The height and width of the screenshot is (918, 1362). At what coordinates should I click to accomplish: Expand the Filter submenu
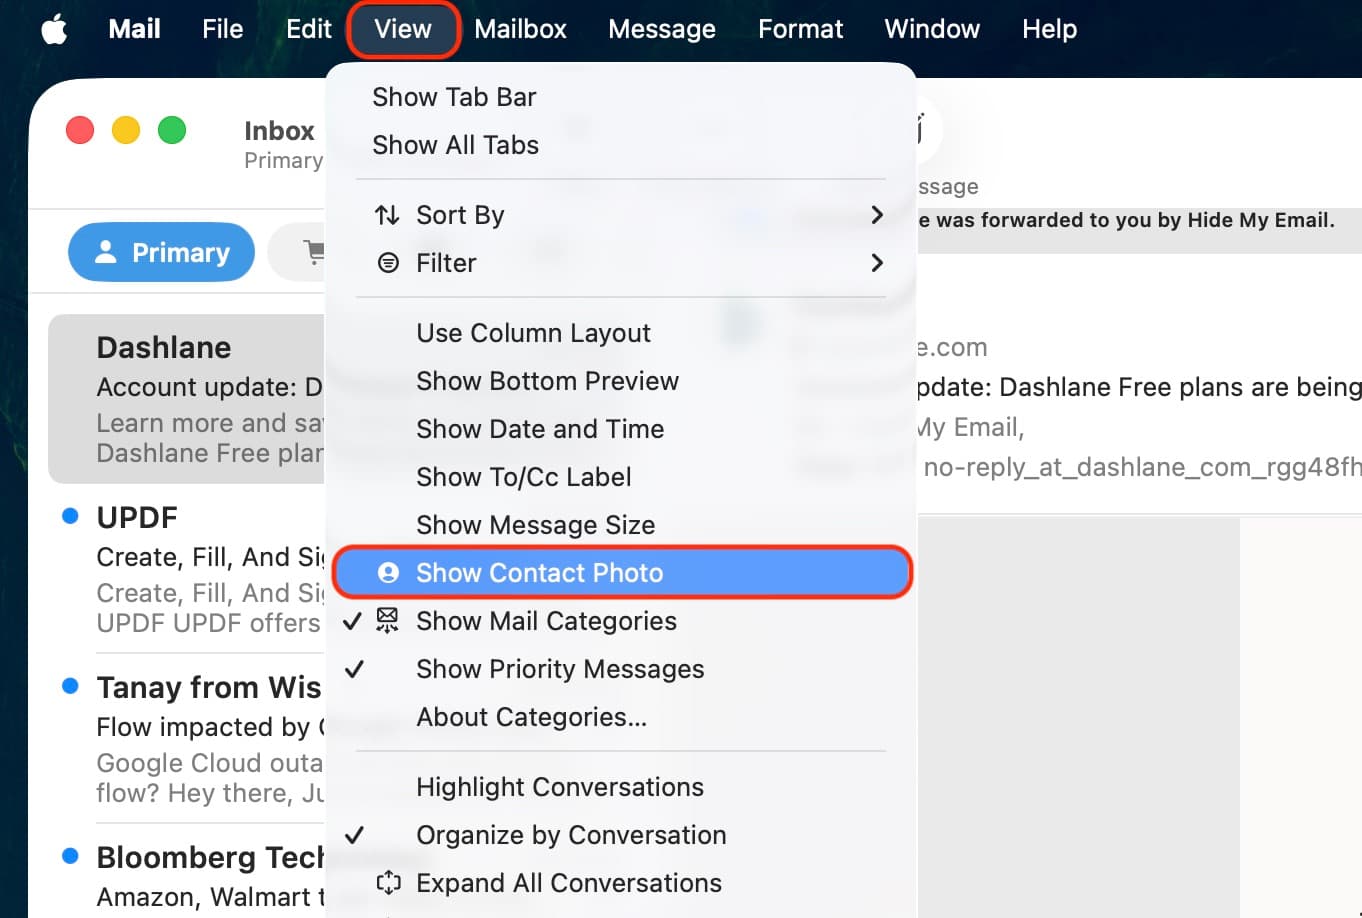621,263
